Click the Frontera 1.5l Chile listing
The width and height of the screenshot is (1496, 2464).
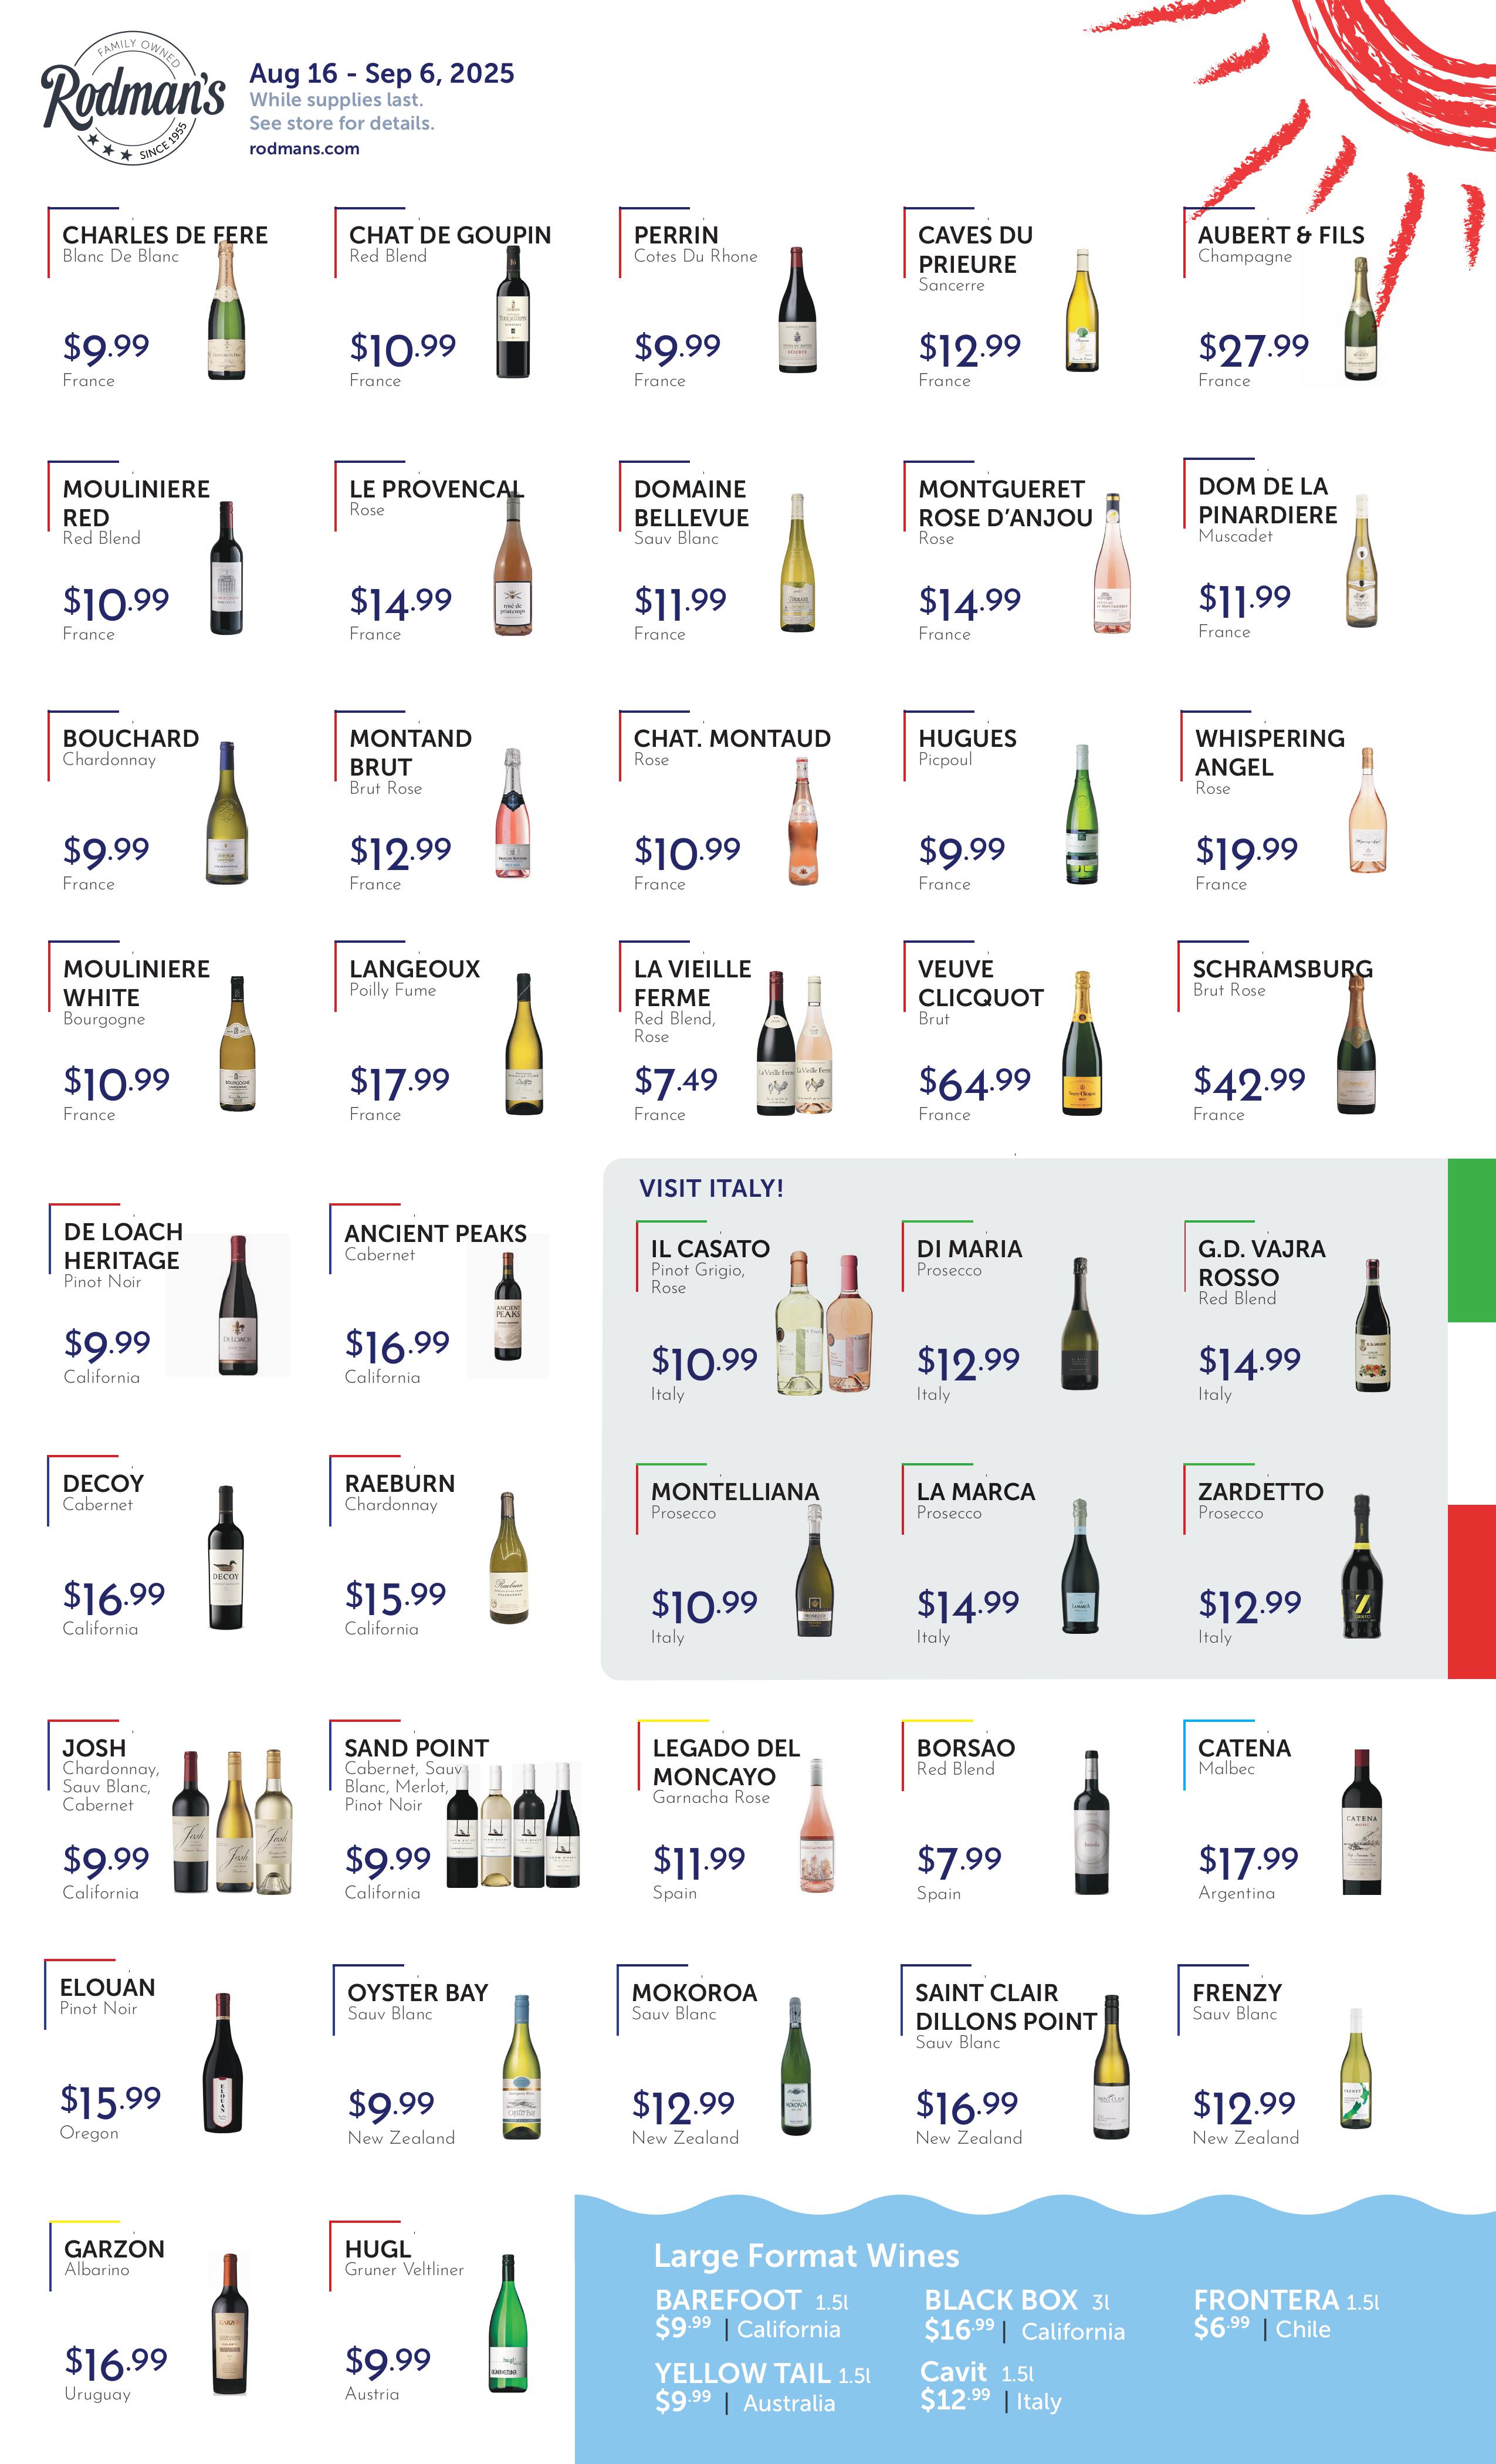coord(1286,2314)
